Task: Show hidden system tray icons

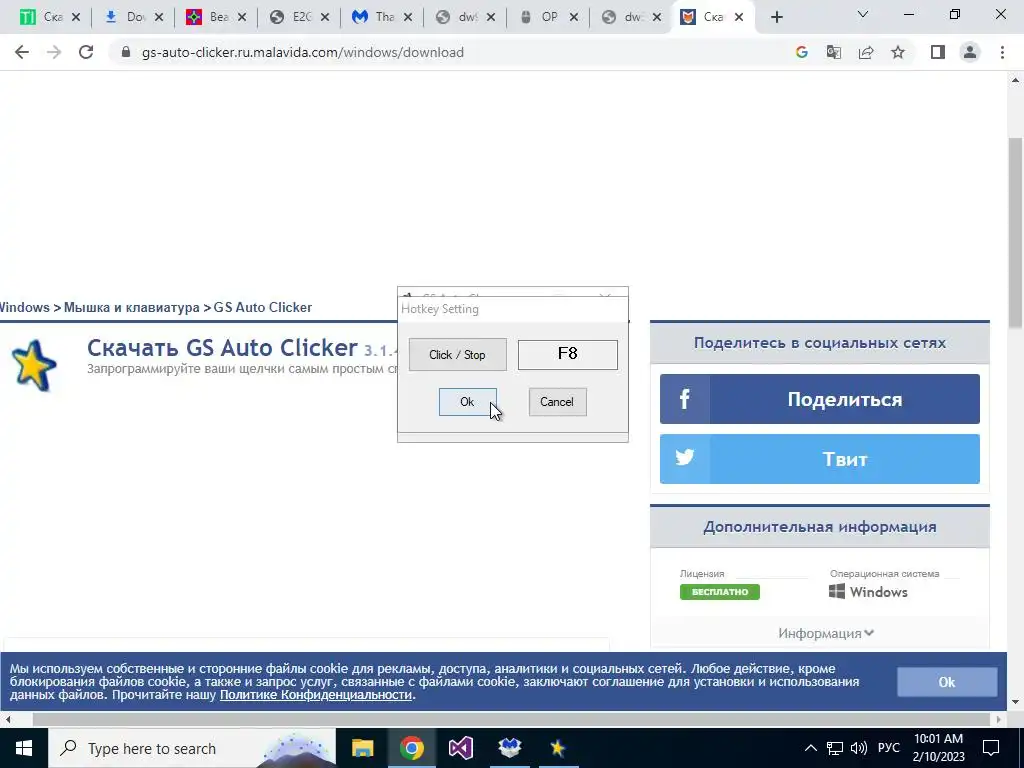Action: [810, 748]
